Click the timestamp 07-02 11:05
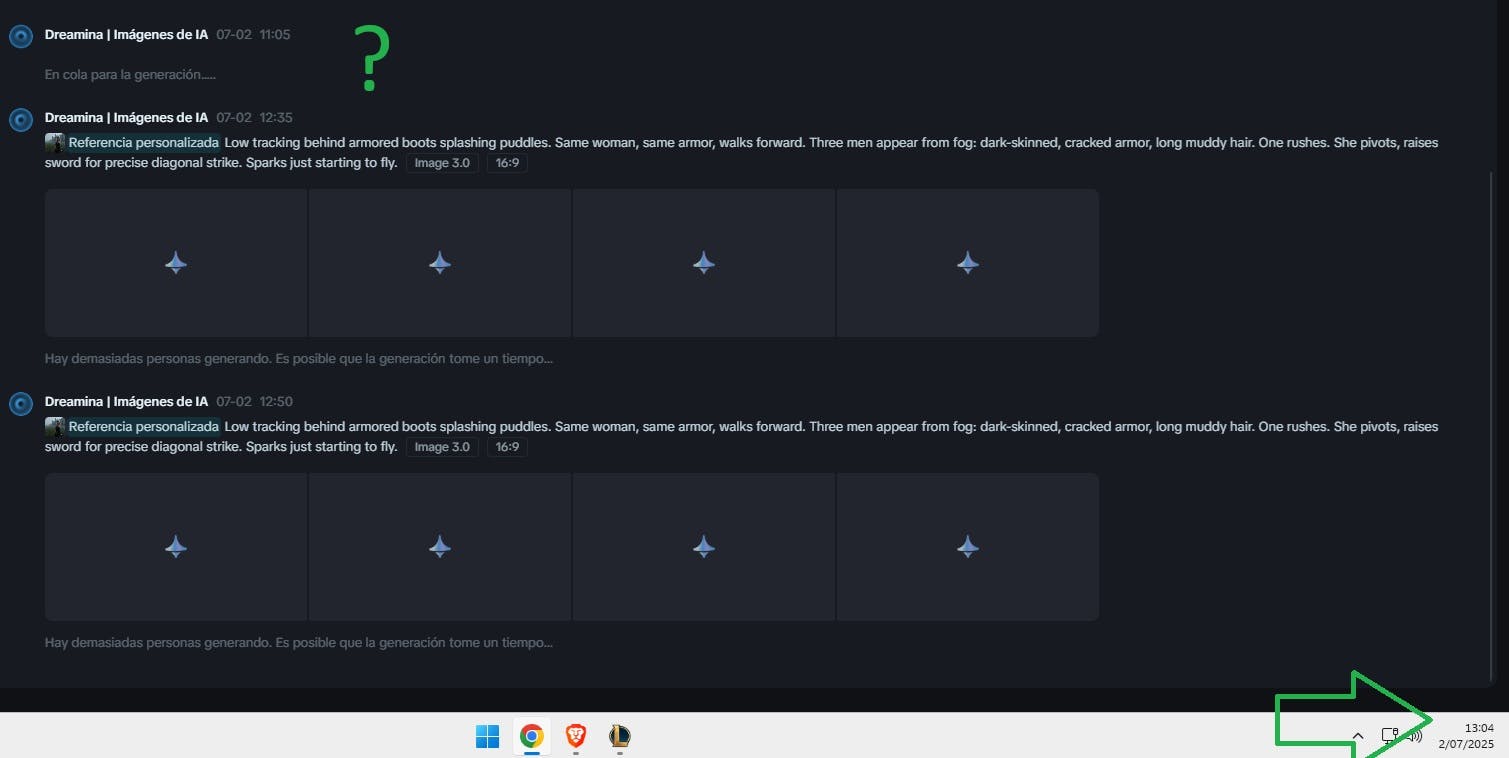 click(x=253, y=34)
